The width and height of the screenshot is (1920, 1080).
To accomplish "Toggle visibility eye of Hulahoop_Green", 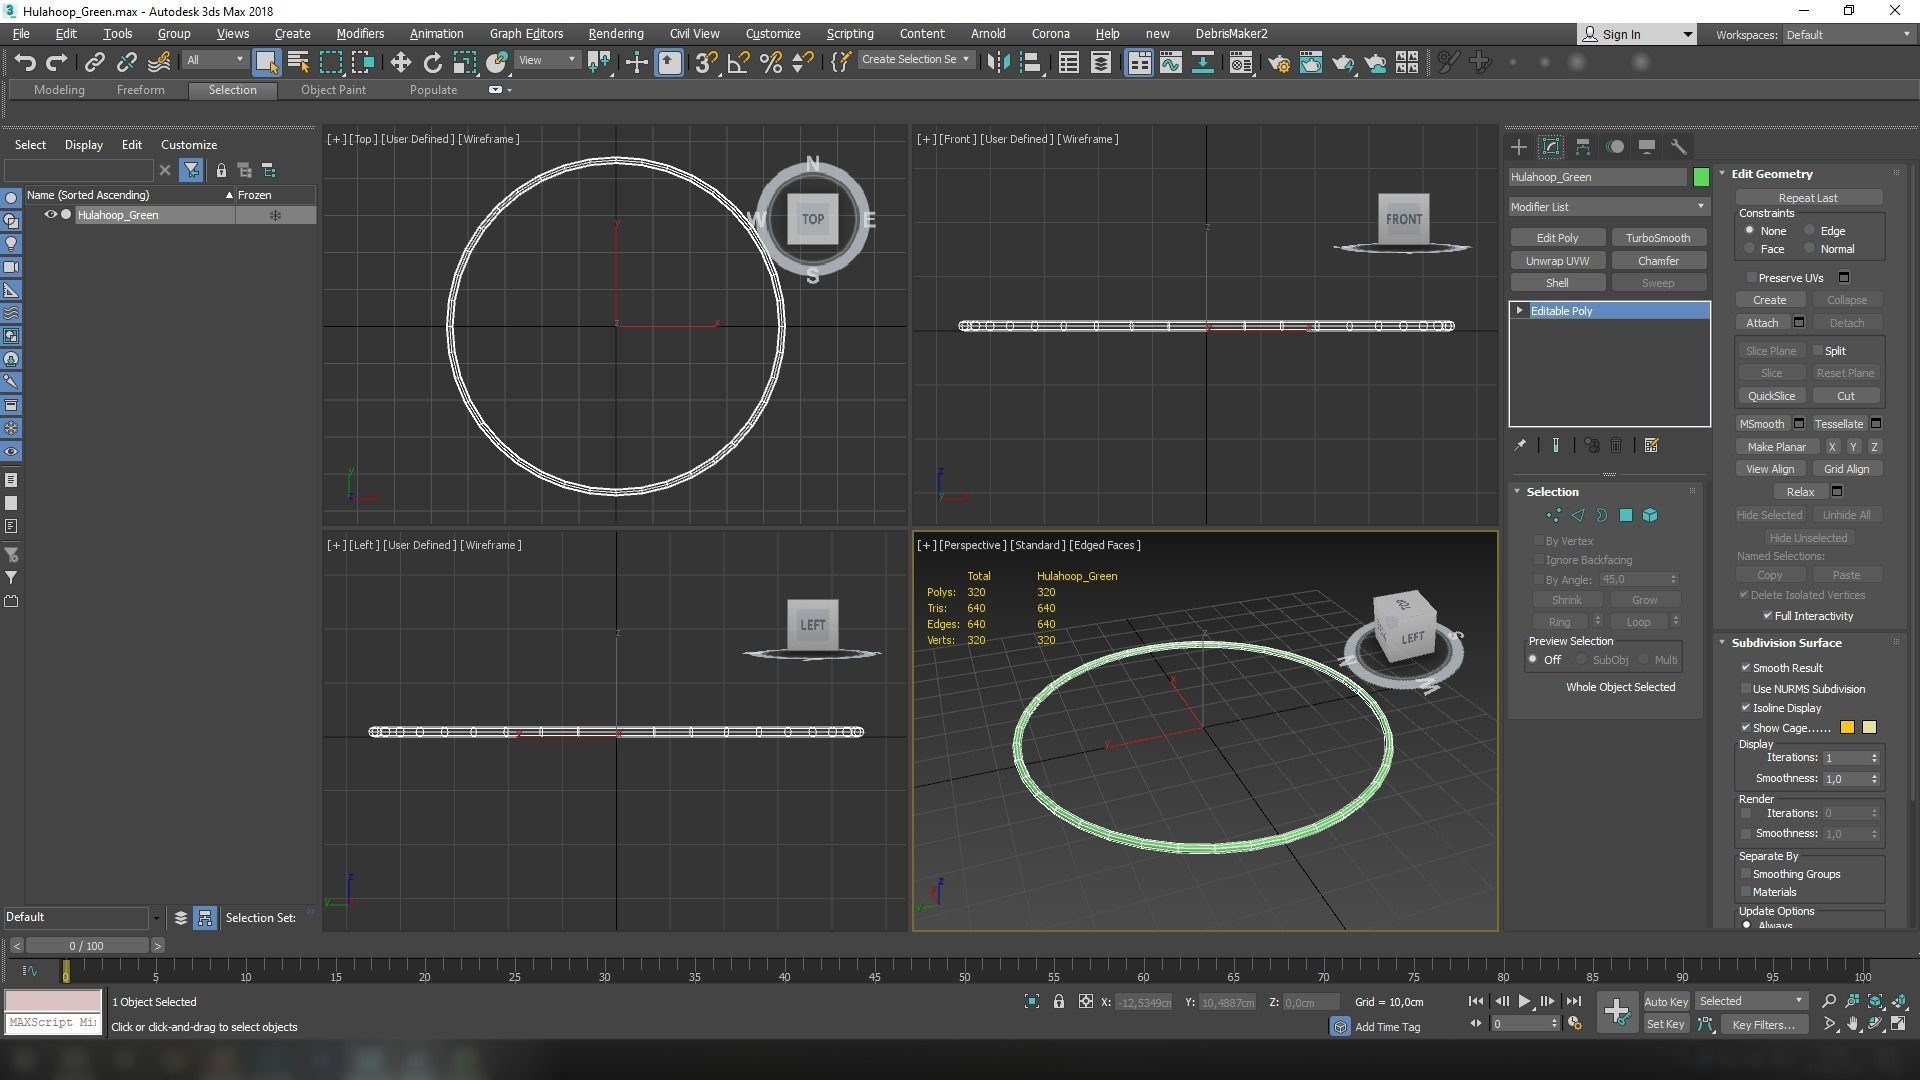I will click(x=50, y=215).
